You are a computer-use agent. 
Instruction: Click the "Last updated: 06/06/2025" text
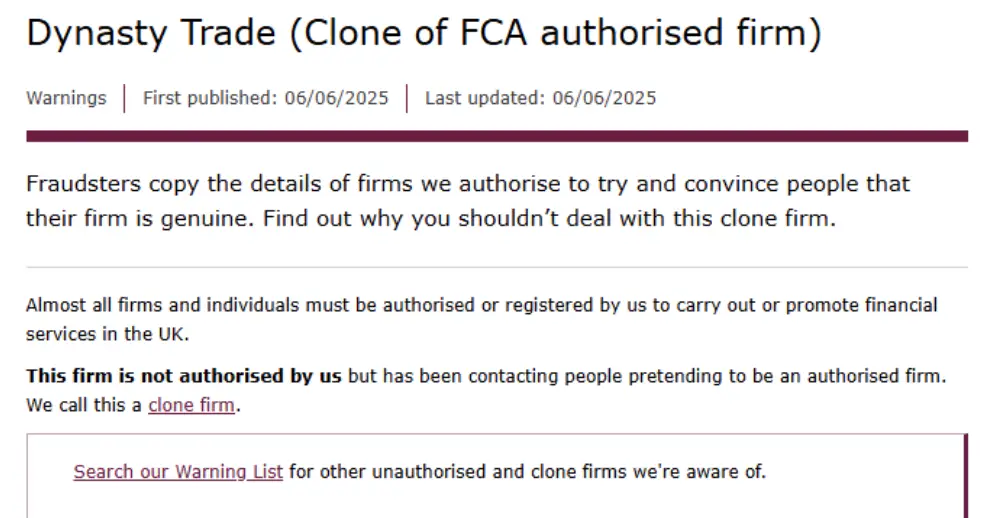coord(540,98)
